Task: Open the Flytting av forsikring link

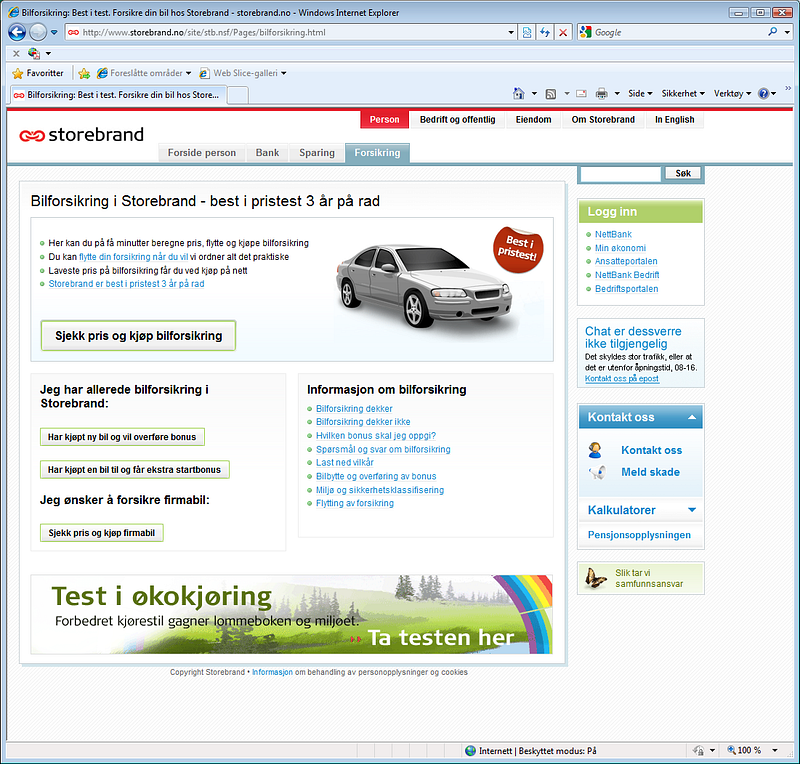Action: coord(355,503)
